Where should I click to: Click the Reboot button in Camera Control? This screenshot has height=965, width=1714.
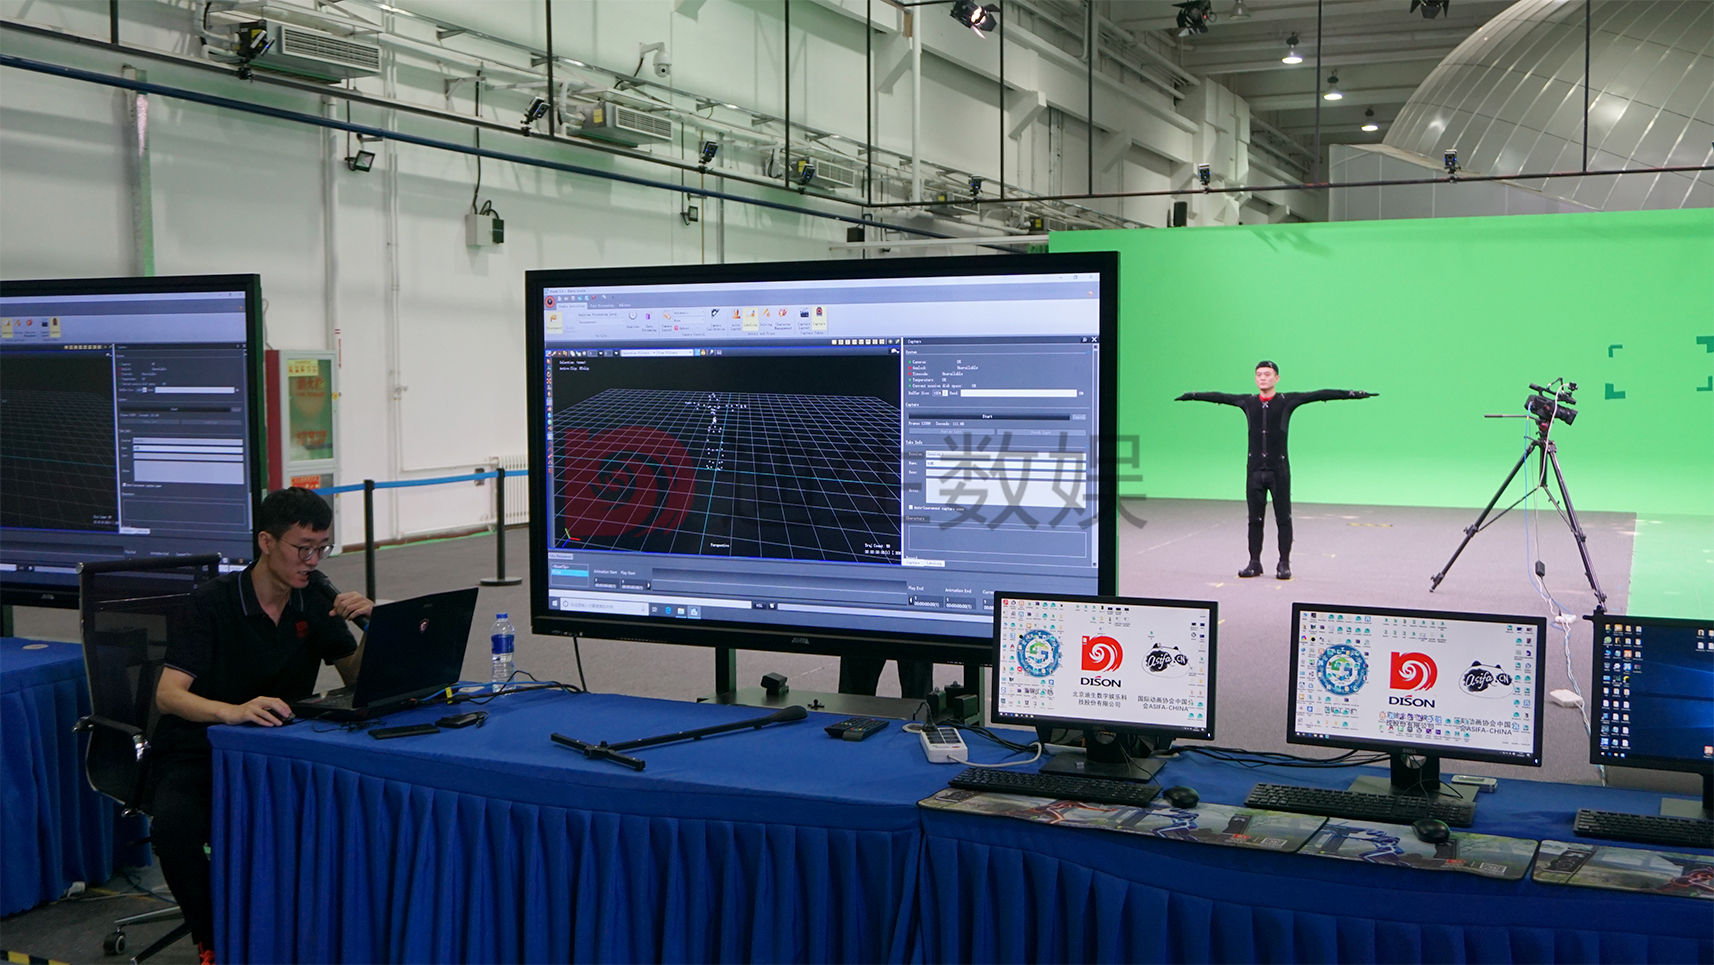click(x=682, y=328)
